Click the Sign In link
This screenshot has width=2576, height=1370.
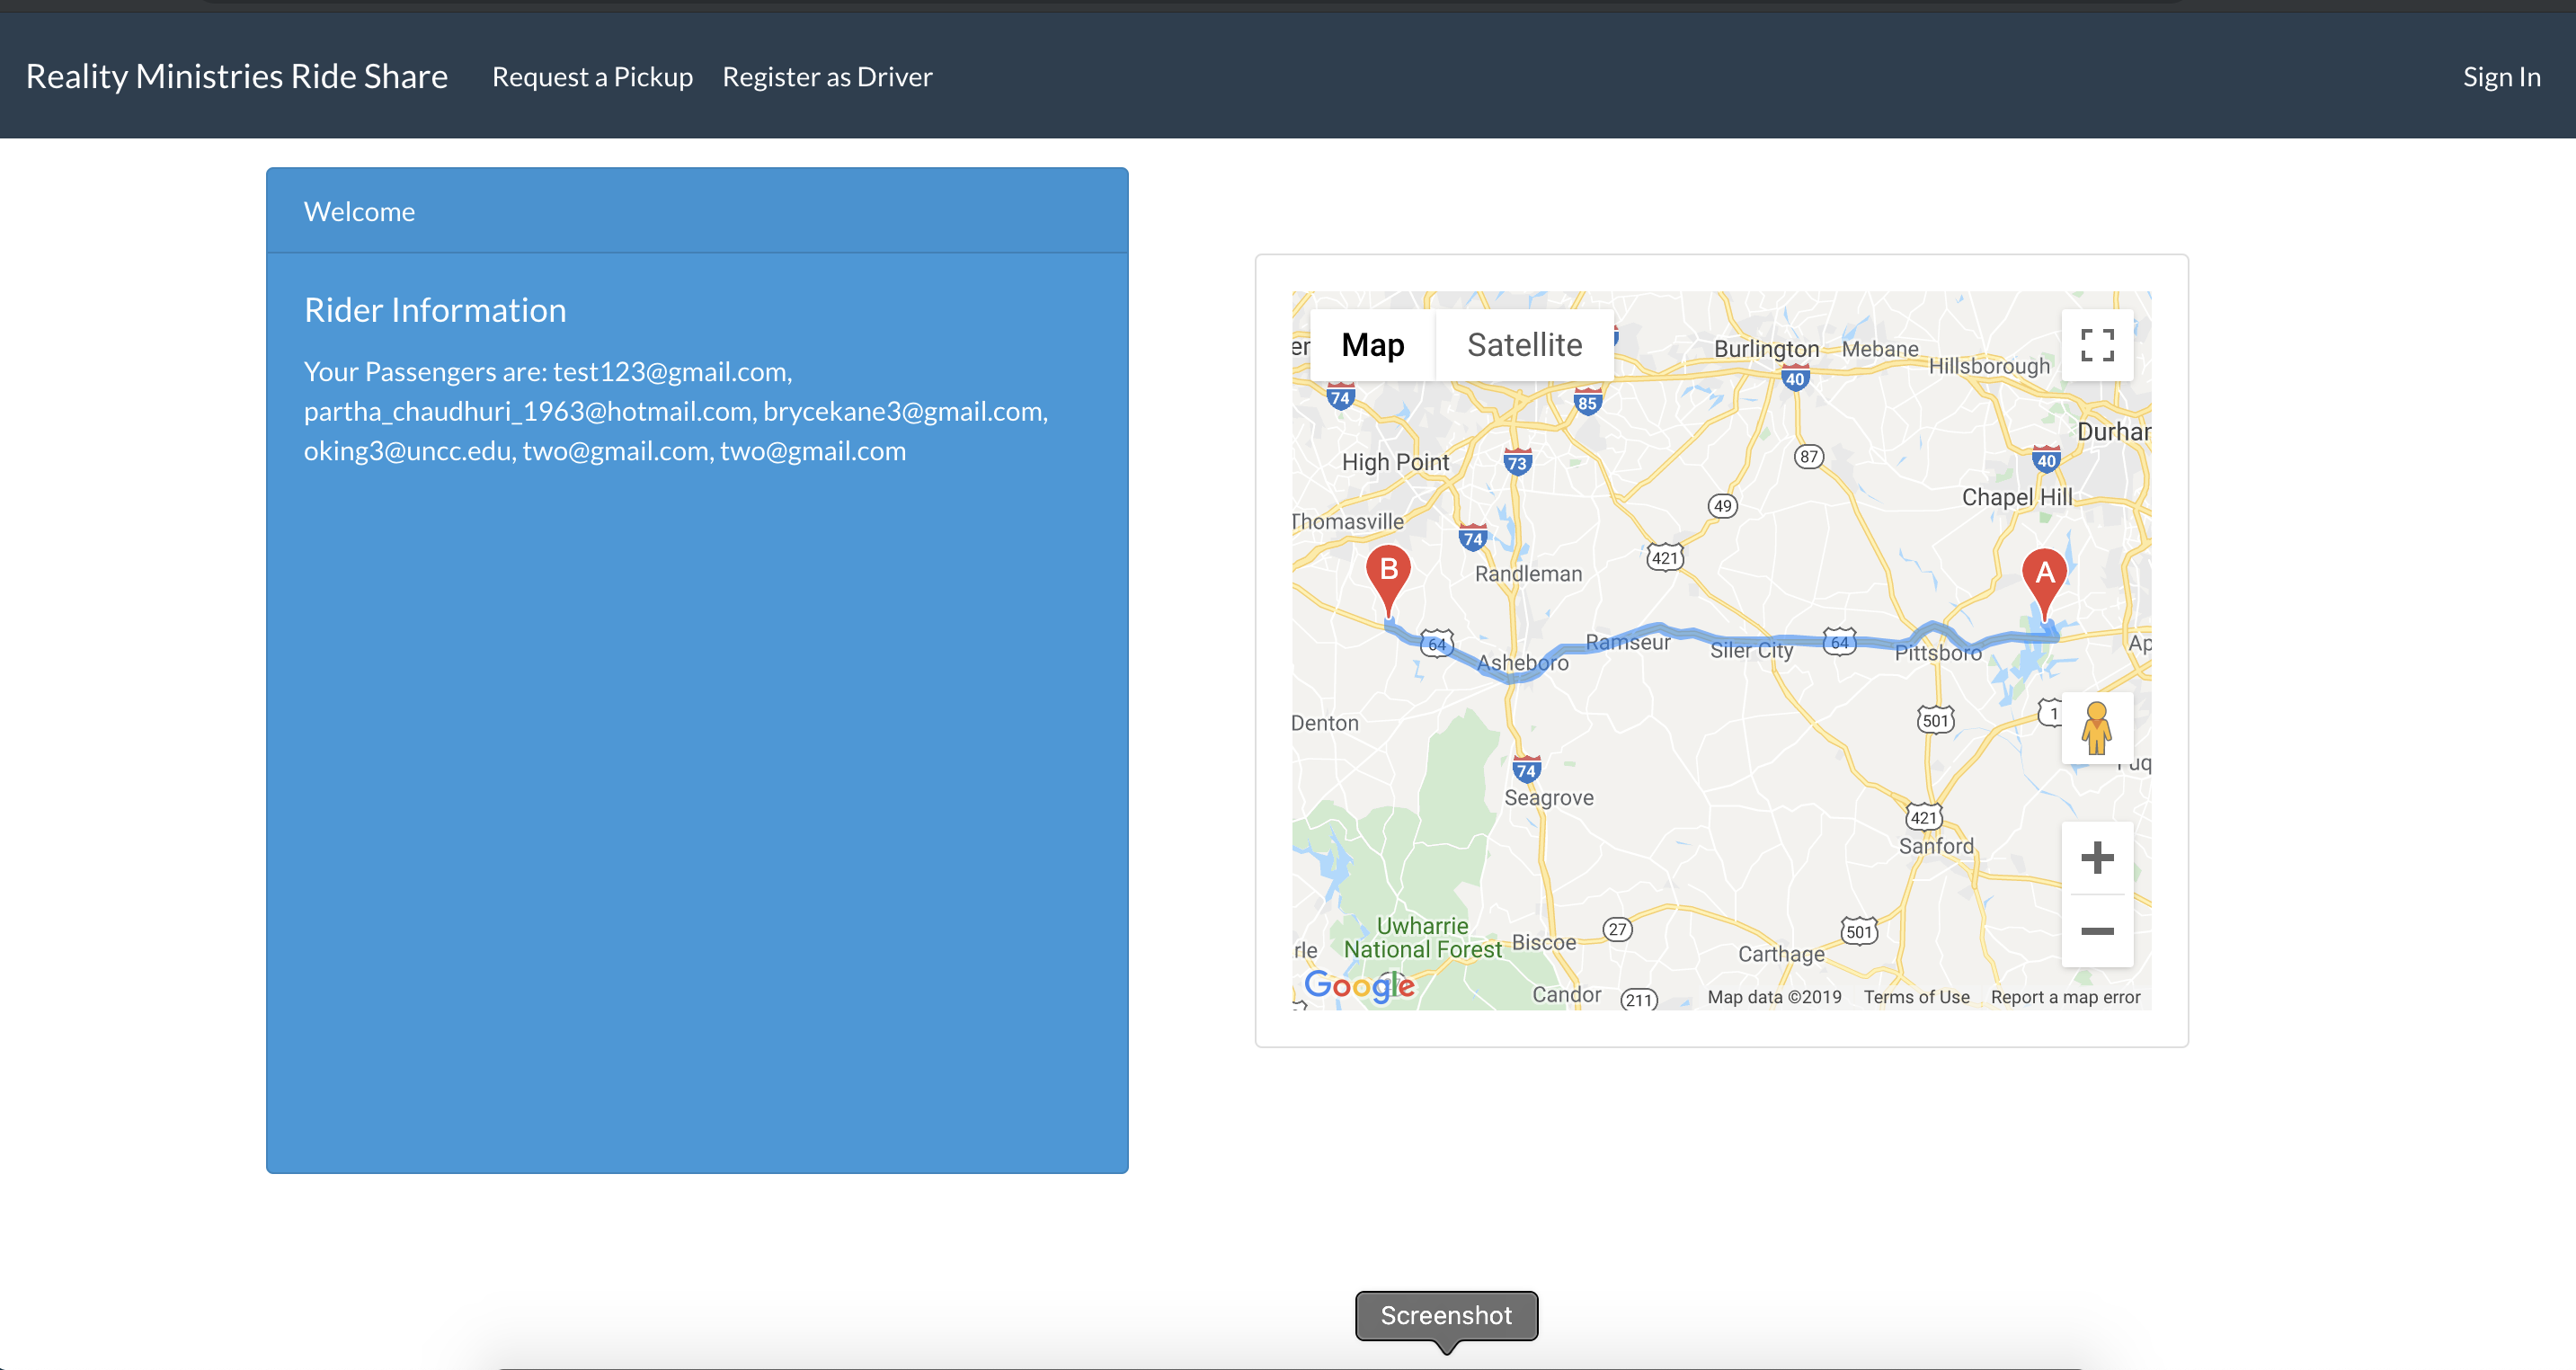pos(2501,77)
